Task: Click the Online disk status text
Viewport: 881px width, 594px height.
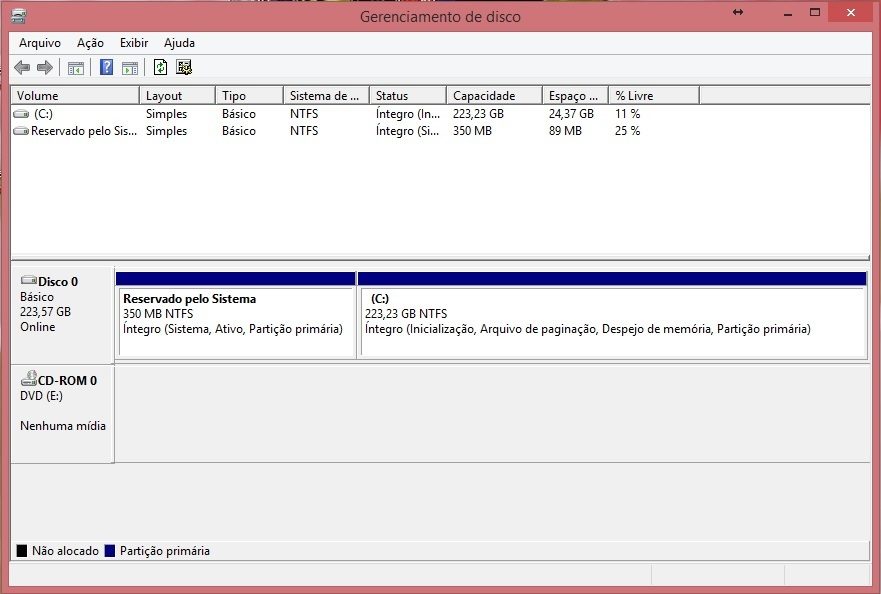Action: pyautogui.click(x=38, y=327)
